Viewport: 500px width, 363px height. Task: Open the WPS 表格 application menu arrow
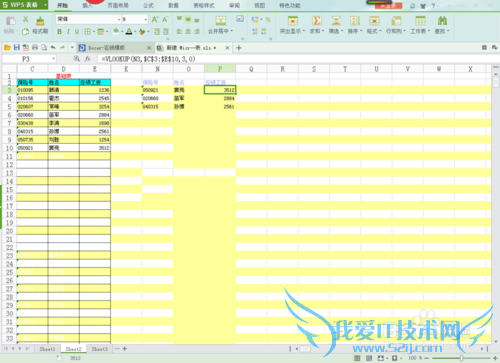point(45,5)
